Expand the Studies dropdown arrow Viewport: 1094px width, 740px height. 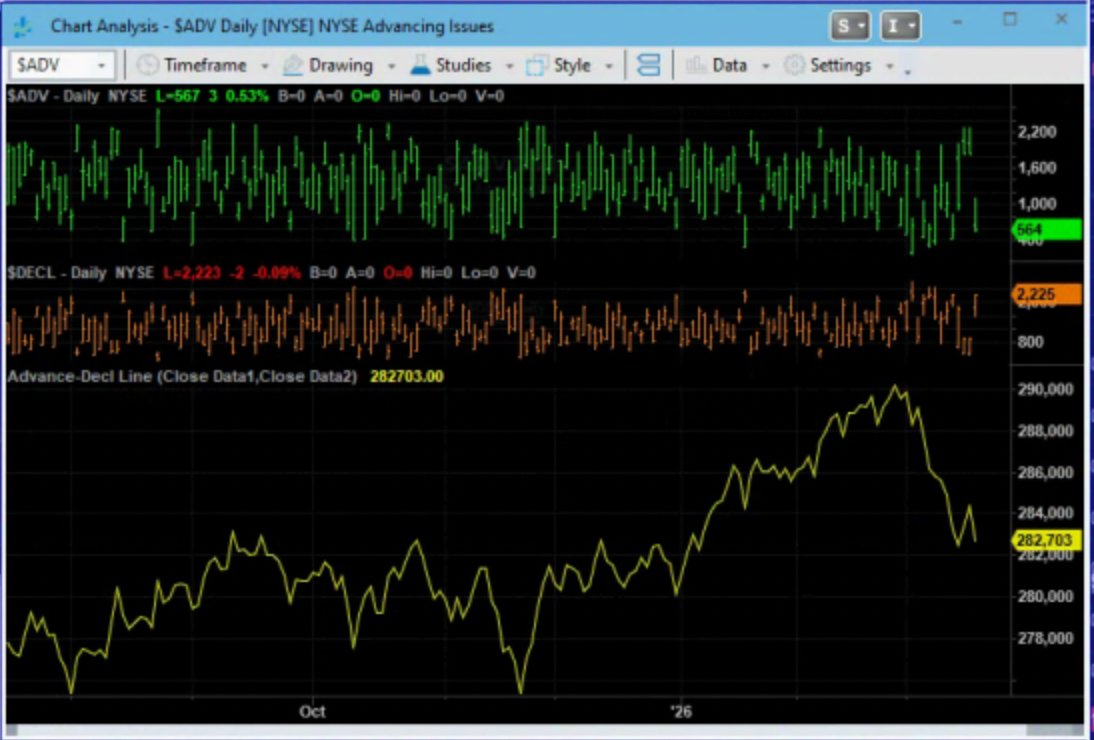(509, 67)
